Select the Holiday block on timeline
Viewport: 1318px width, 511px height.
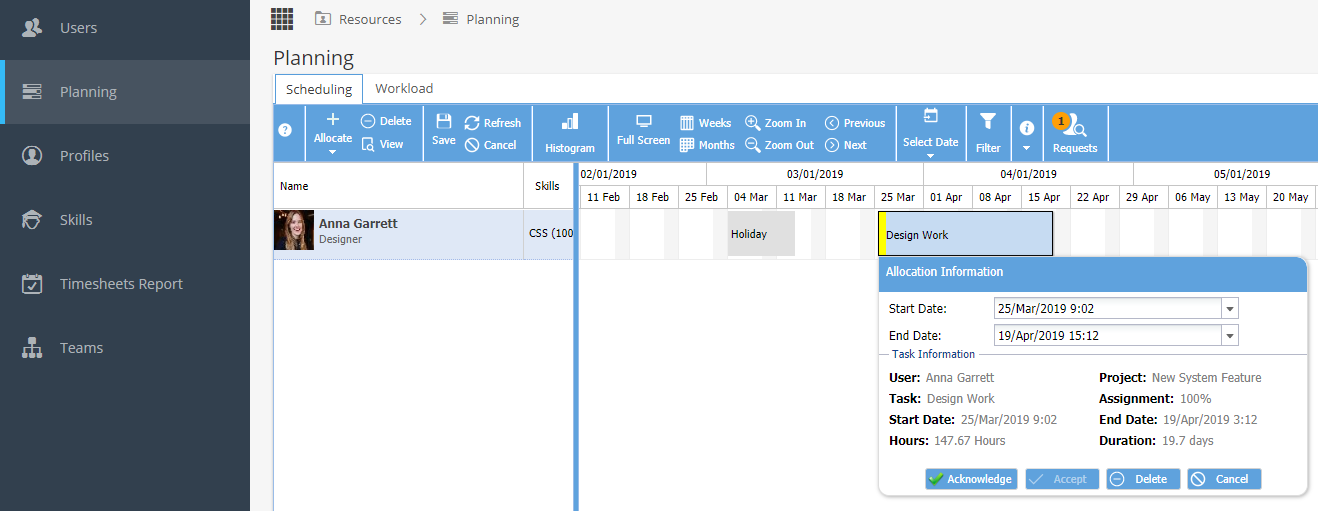[761, 234]
